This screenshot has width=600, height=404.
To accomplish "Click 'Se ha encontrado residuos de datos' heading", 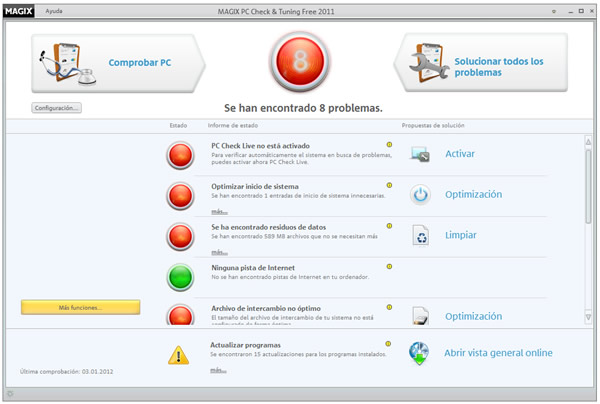I will click(x=269, y=227).
